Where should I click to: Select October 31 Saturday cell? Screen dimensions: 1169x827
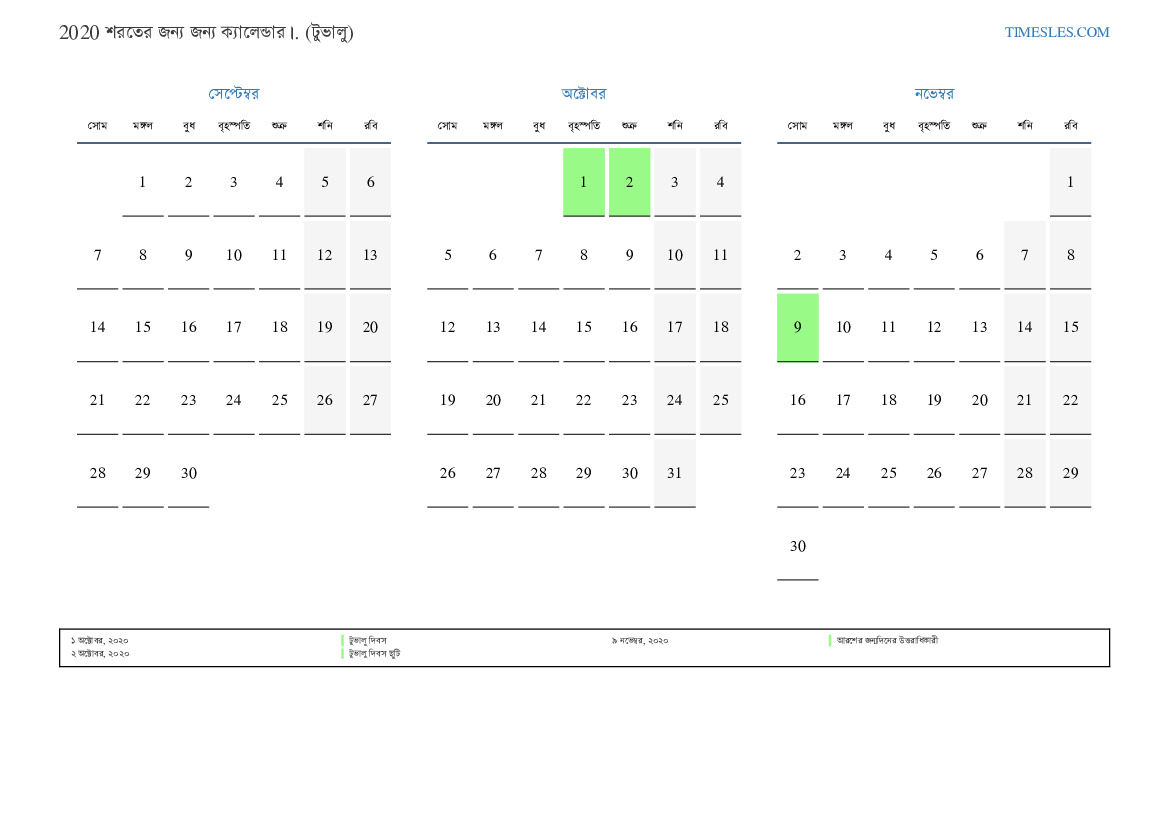tap(675, 474)
